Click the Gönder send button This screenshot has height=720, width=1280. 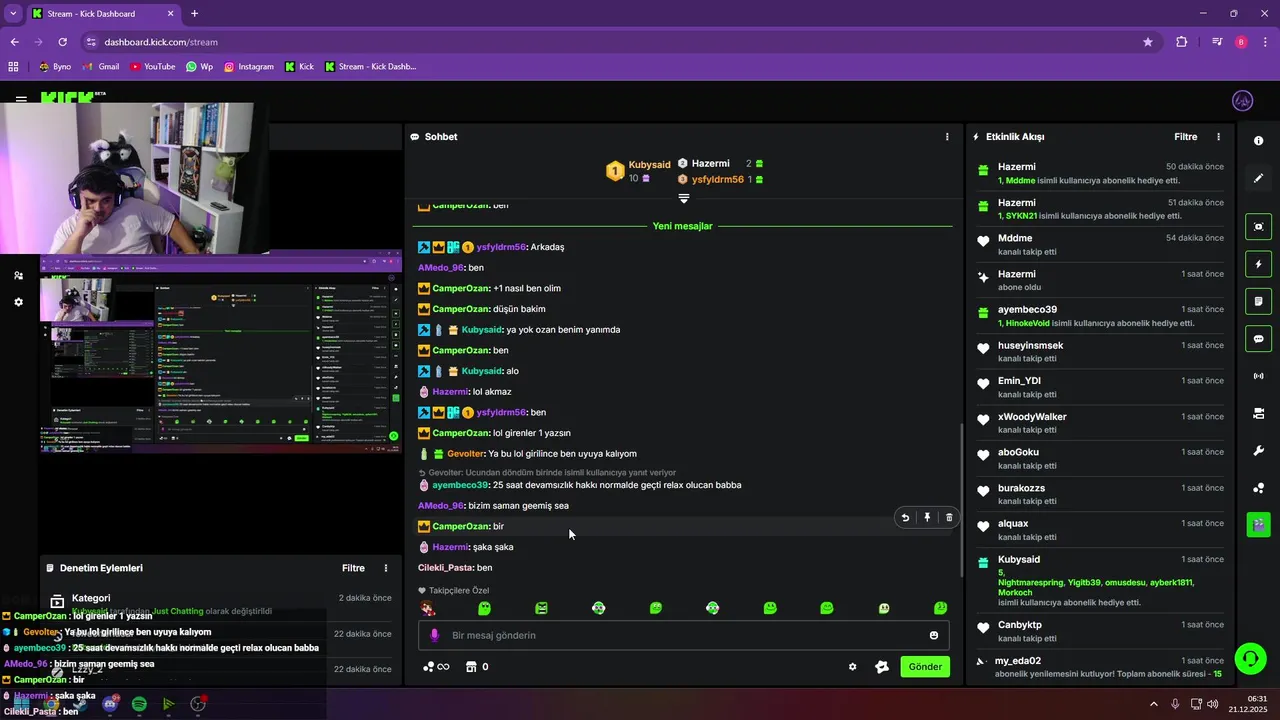click(925, 667)
